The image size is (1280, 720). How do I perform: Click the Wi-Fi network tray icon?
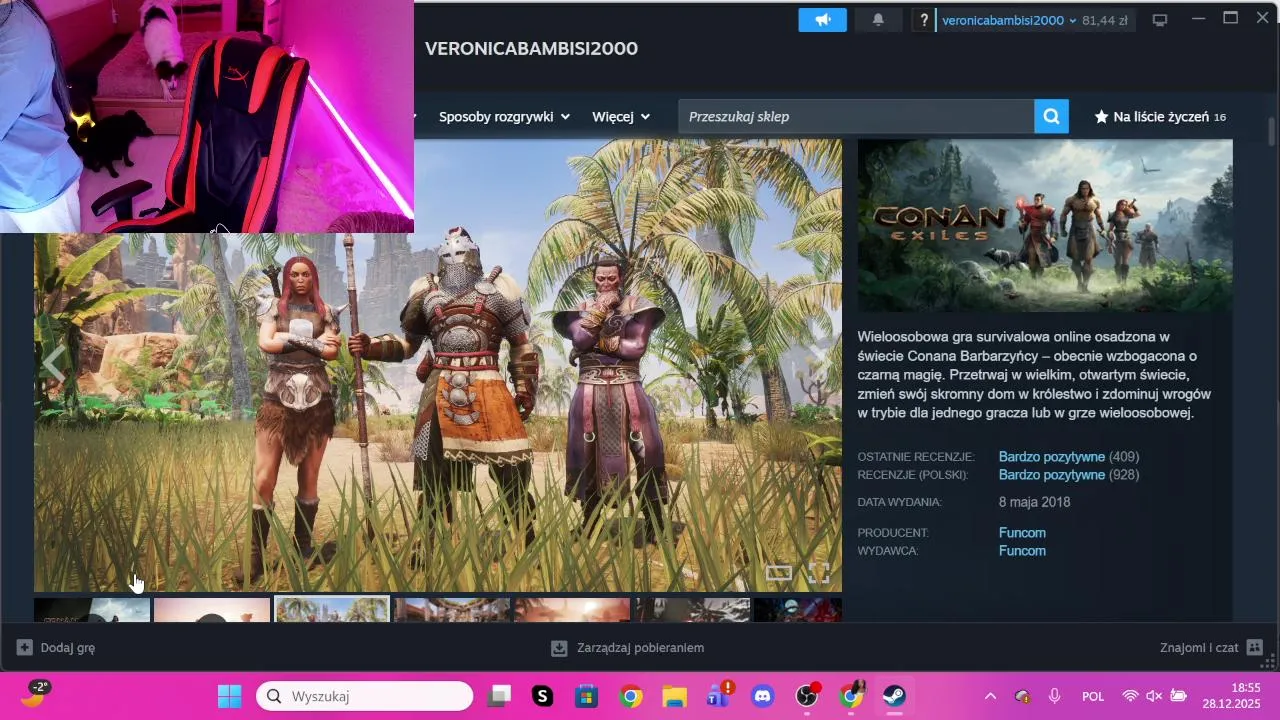[1130, 696]
